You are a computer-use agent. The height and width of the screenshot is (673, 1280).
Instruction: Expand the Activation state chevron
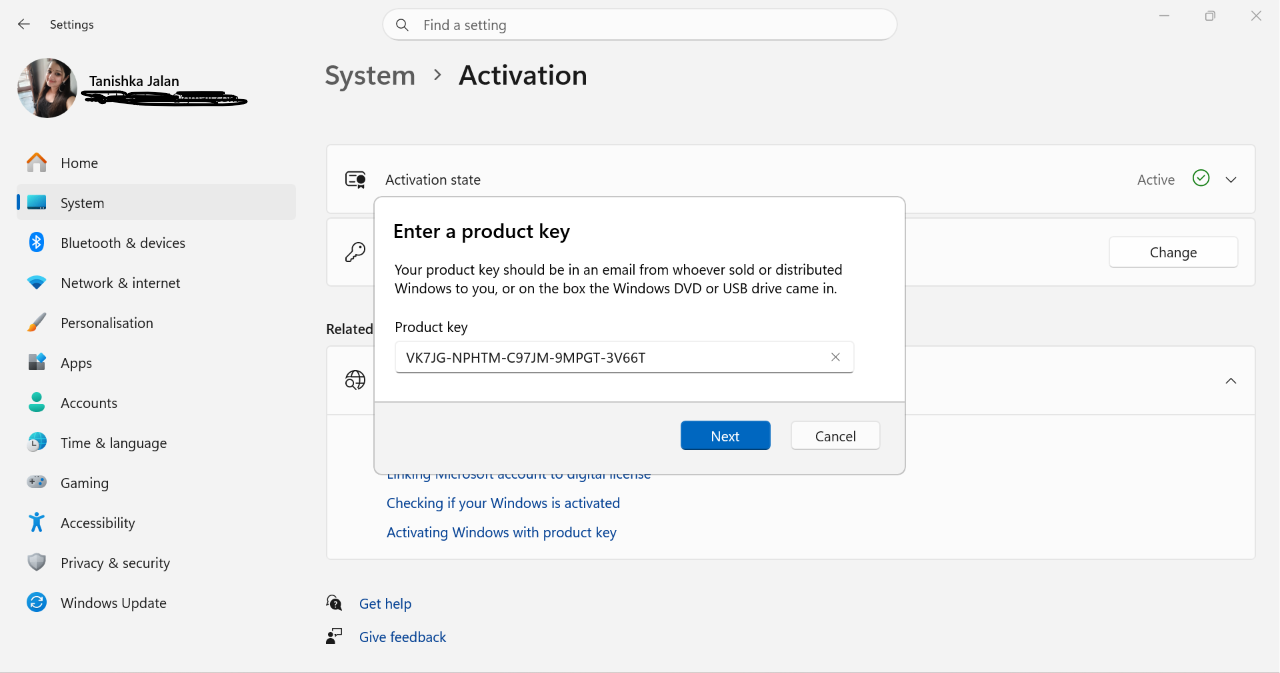1231,180
